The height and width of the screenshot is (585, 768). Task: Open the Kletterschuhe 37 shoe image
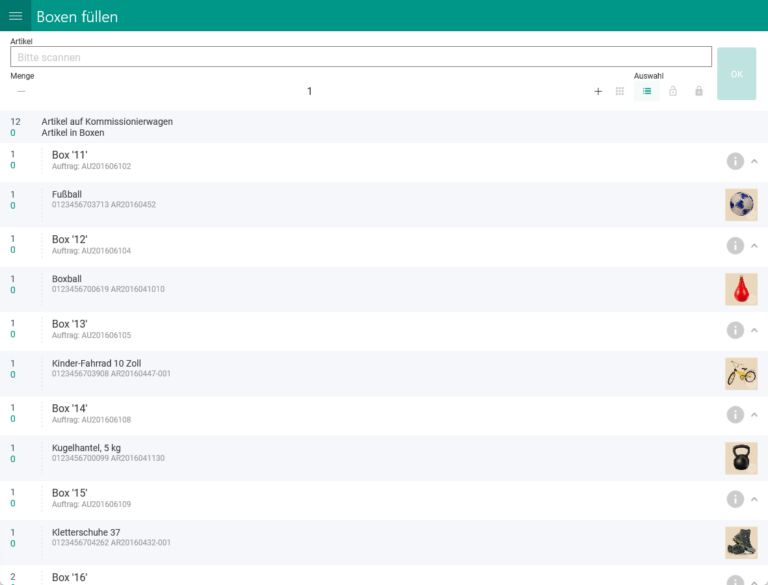[x=741, y=543]
